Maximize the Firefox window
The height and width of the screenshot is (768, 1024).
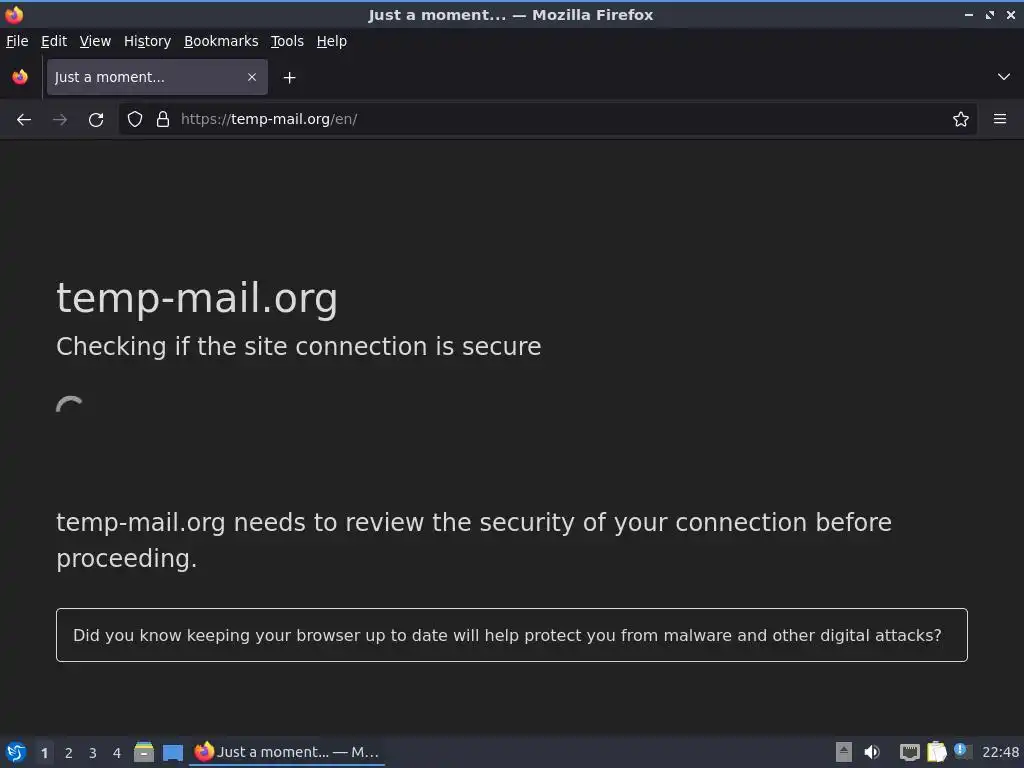[990, 14]
